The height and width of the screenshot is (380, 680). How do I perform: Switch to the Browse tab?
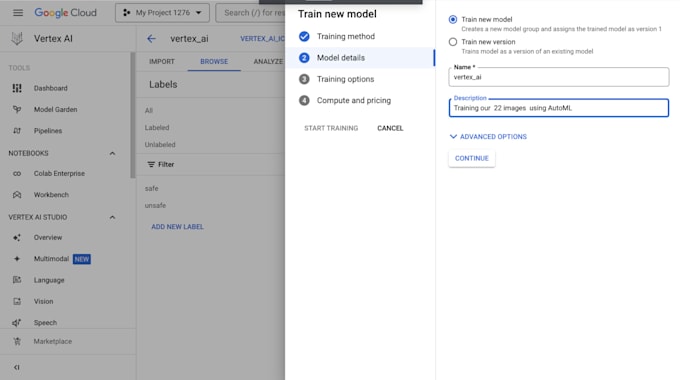point(214,62)
